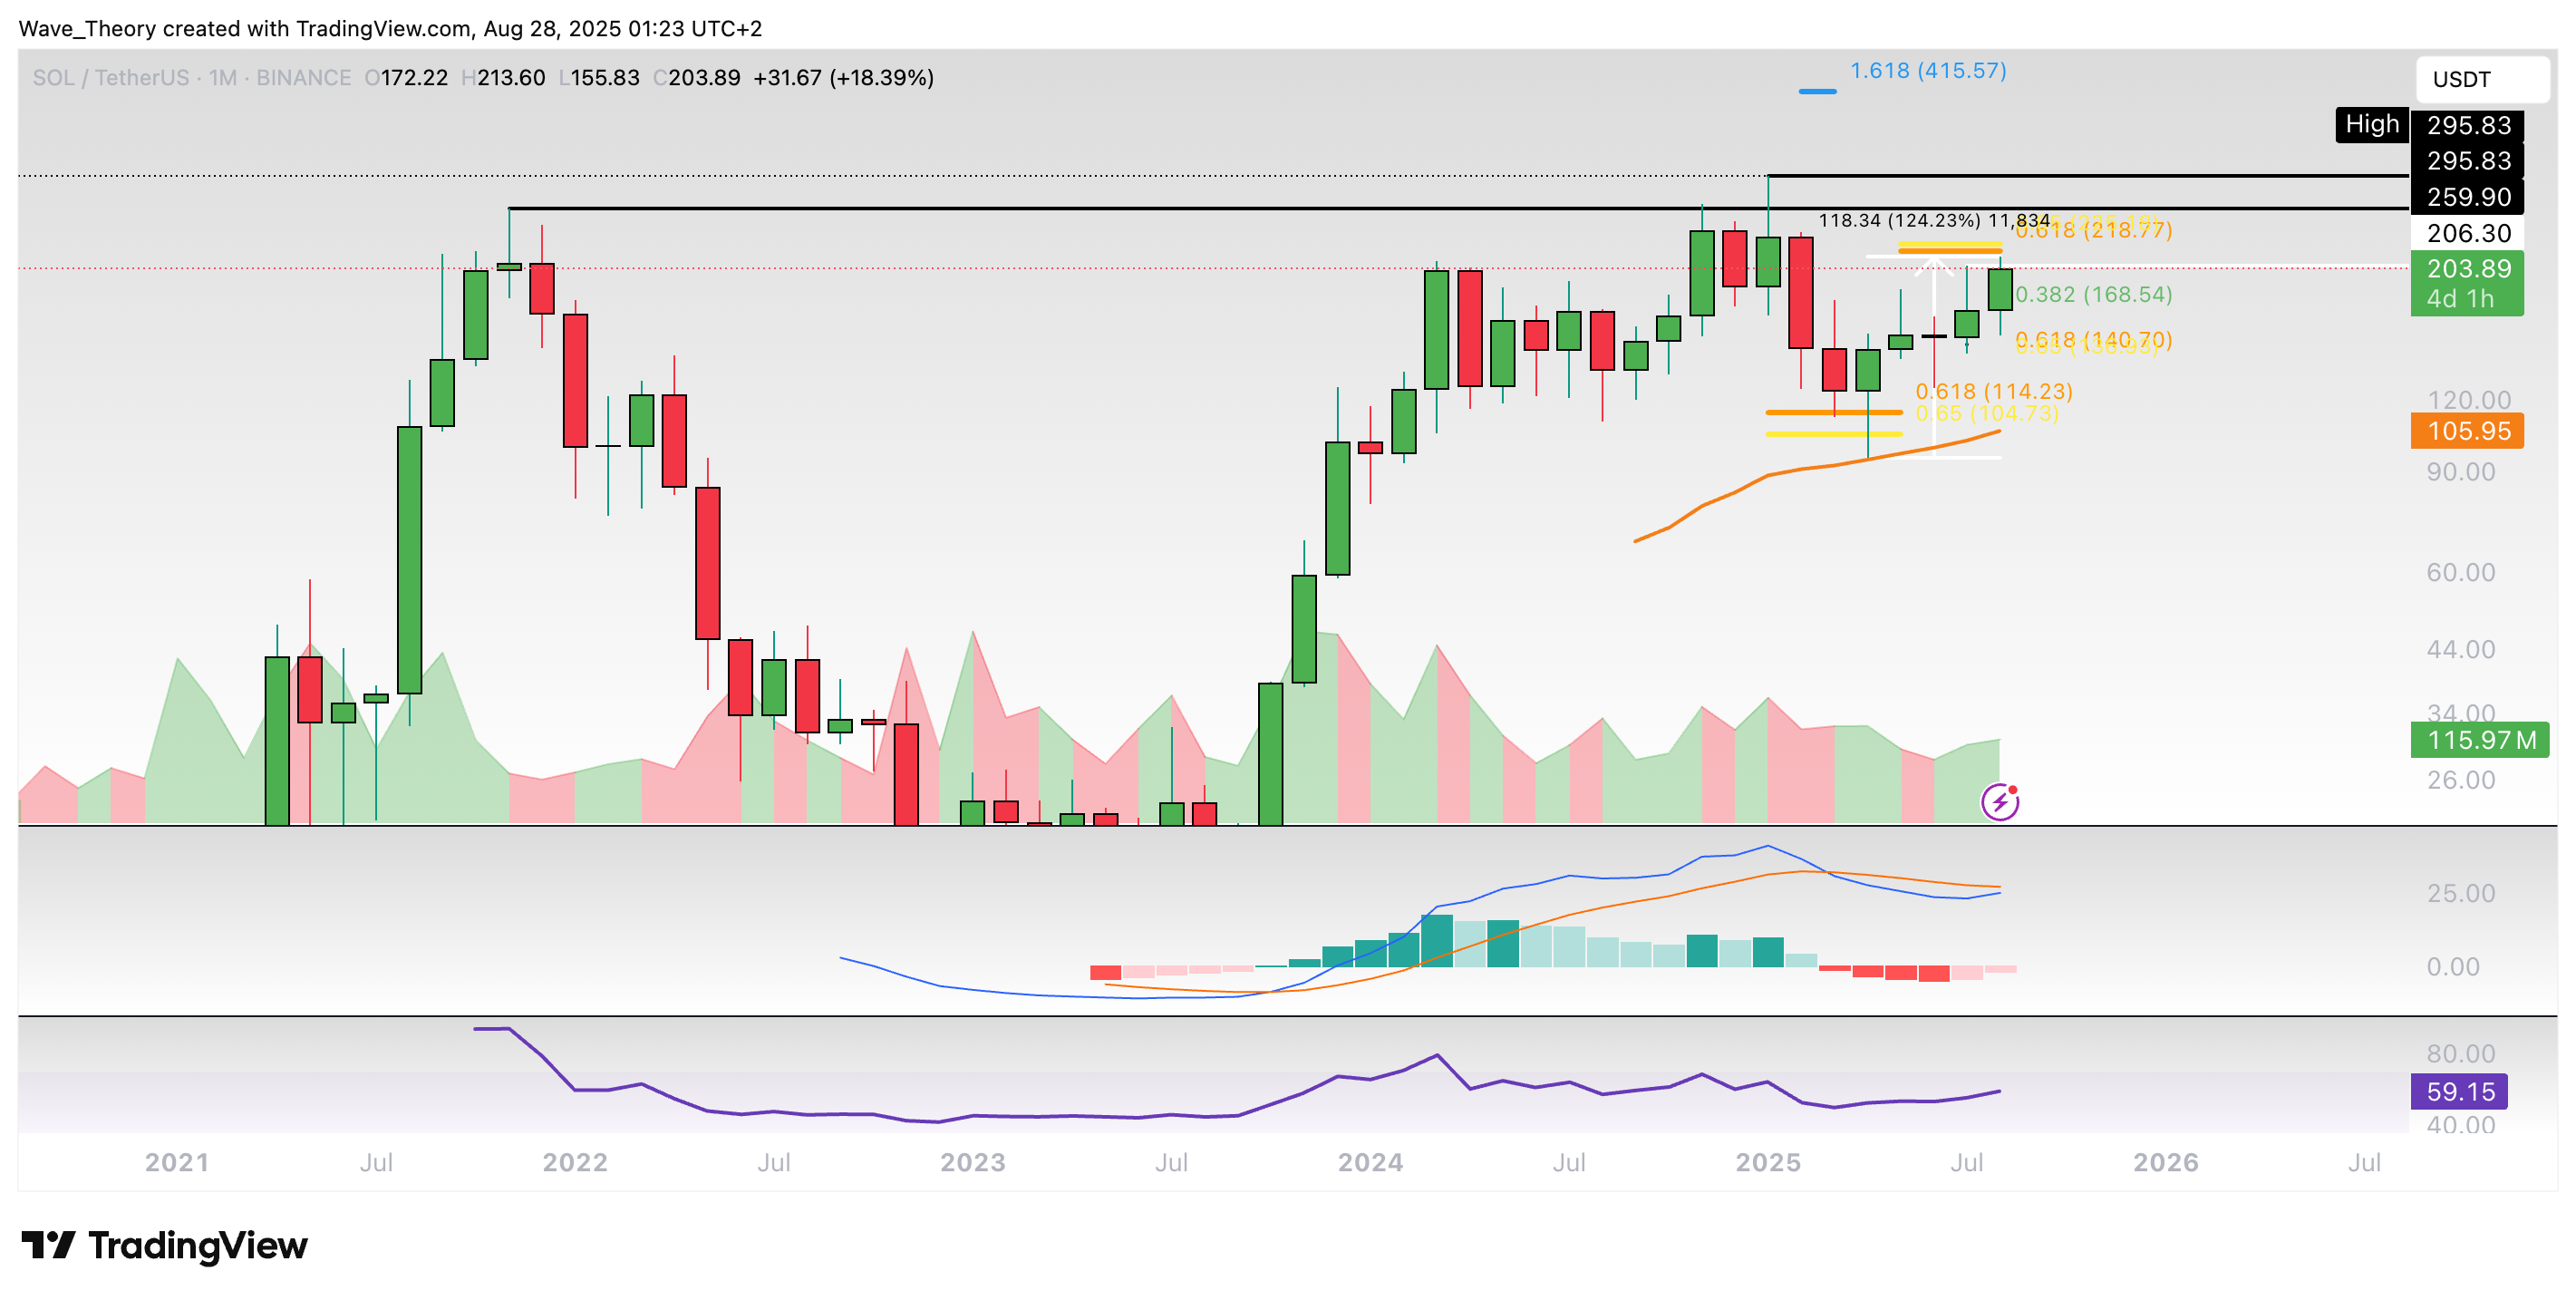2576x1300 pixels.
Task: Click the purple 59.15 RSI value label
Action: tap(2460, 1091)
